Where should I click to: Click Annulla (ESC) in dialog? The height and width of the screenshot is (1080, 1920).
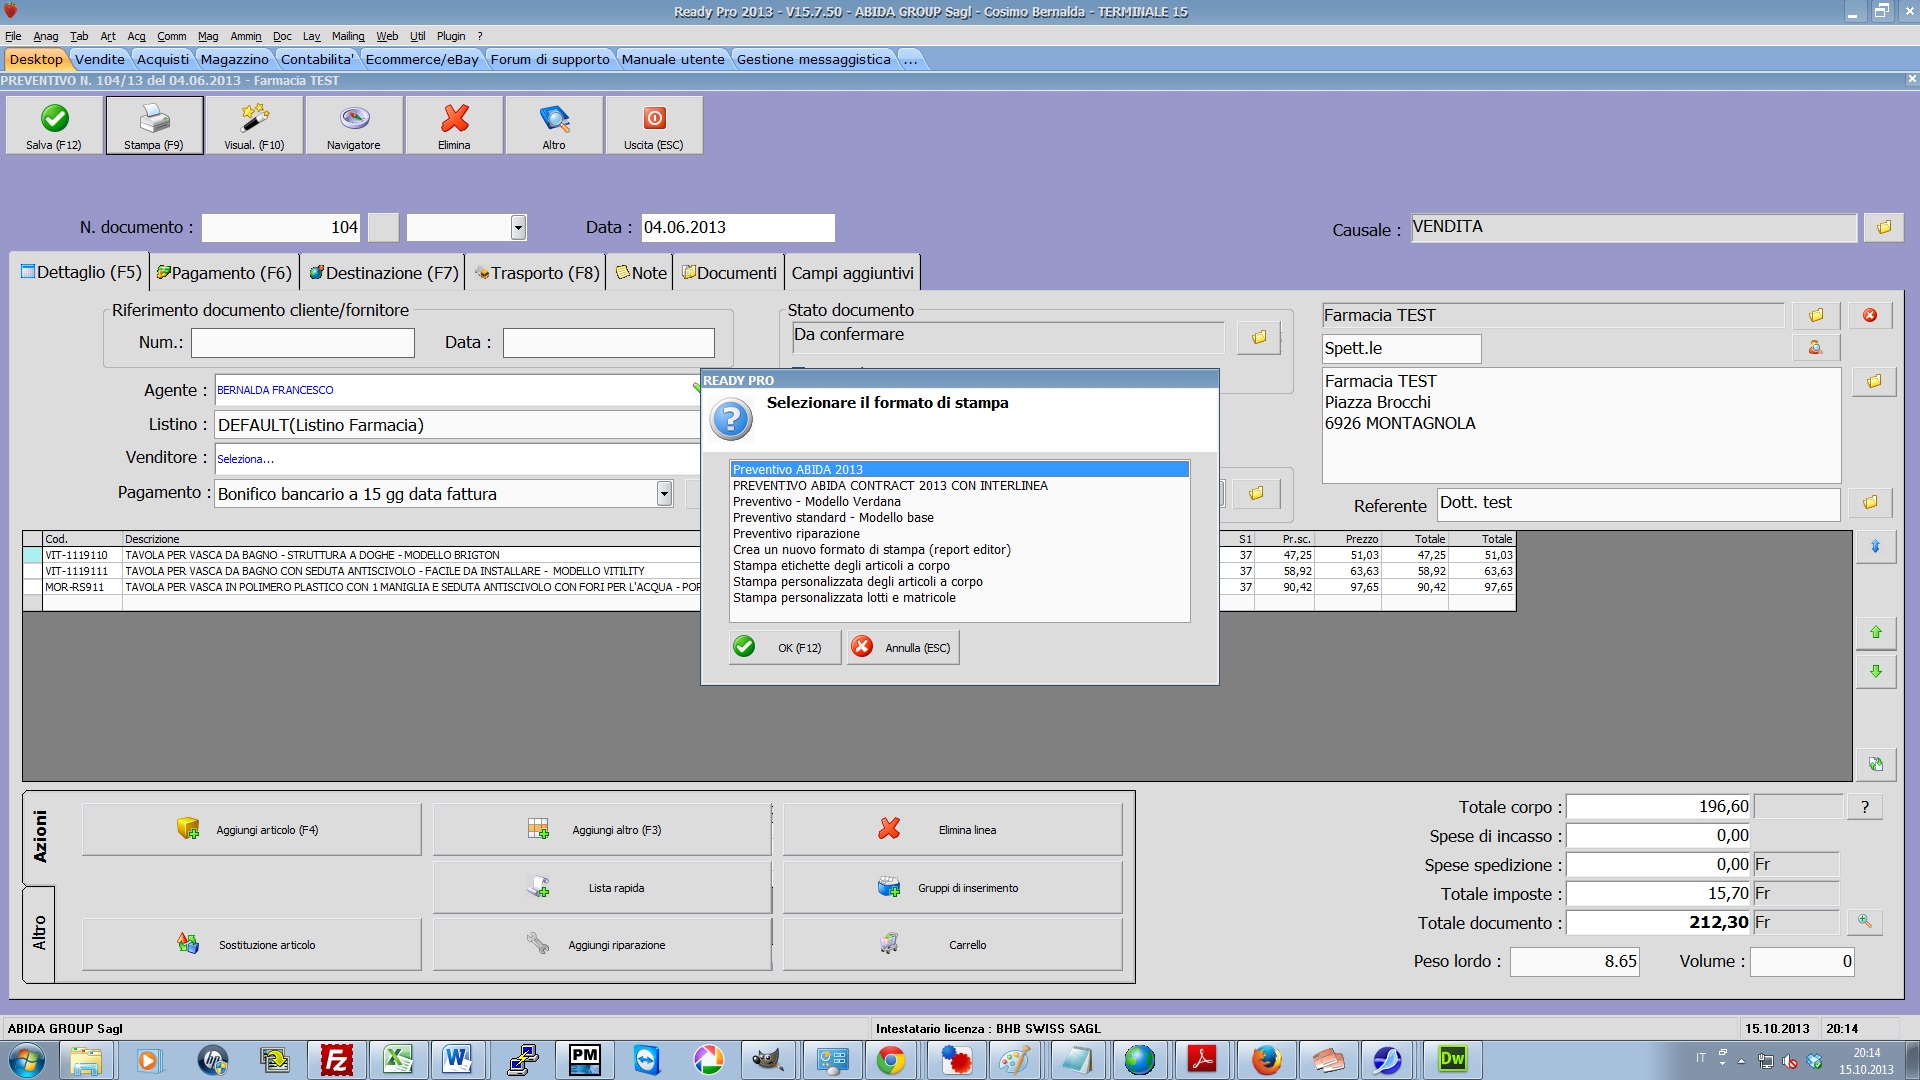(x=903, y=648)
